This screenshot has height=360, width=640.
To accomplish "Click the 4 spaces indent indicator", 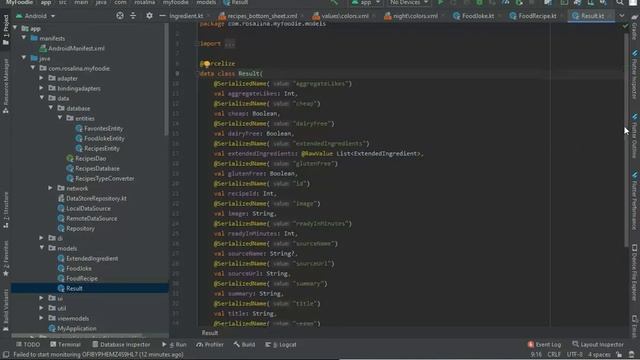I will [599, 354].
